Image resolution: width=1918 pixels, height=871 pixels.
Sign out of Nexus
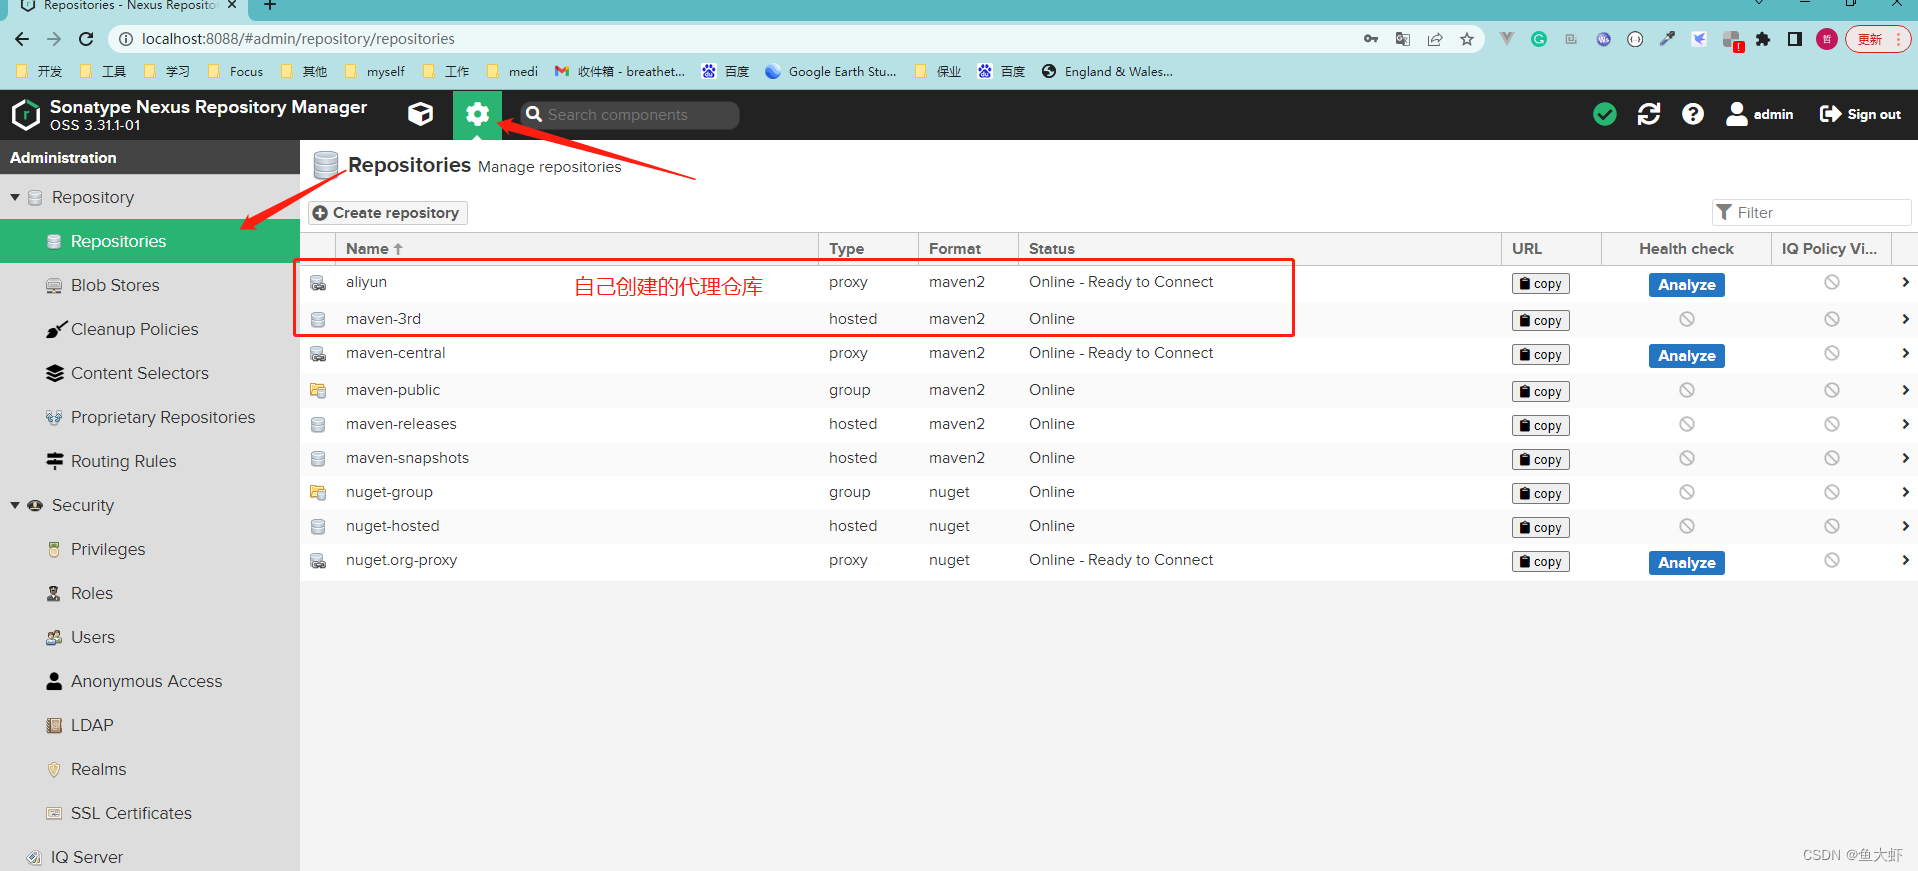[1860, 114]
